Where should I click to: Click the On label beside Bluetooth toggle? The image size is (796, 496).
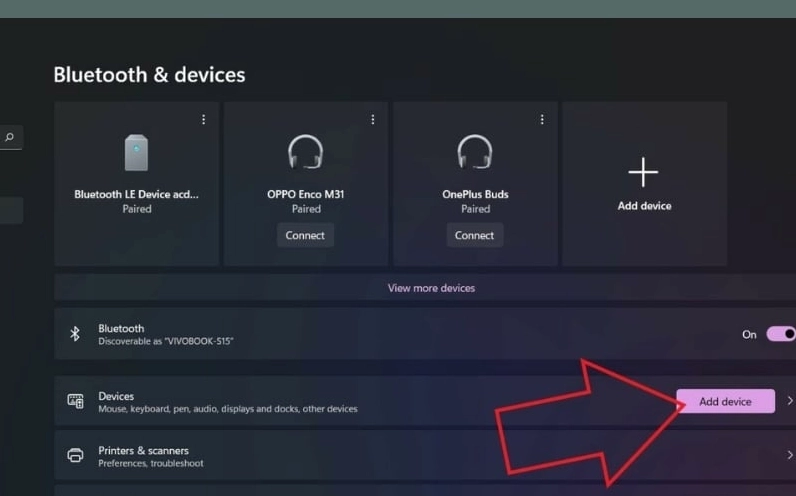(749, 335)
